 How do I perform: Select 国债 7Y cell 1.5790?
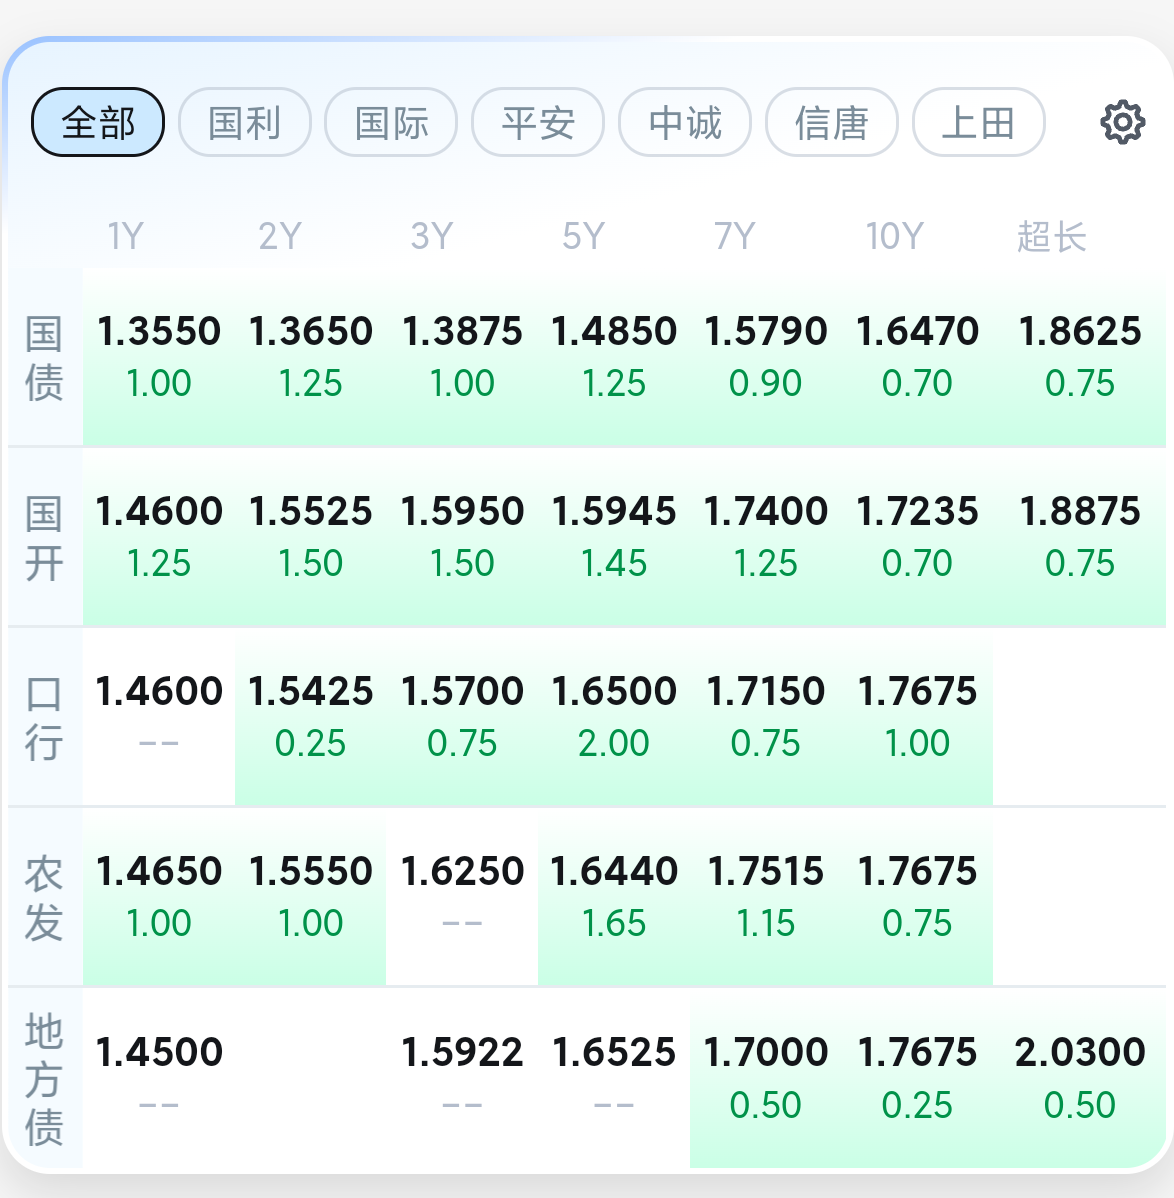(765, 357)
